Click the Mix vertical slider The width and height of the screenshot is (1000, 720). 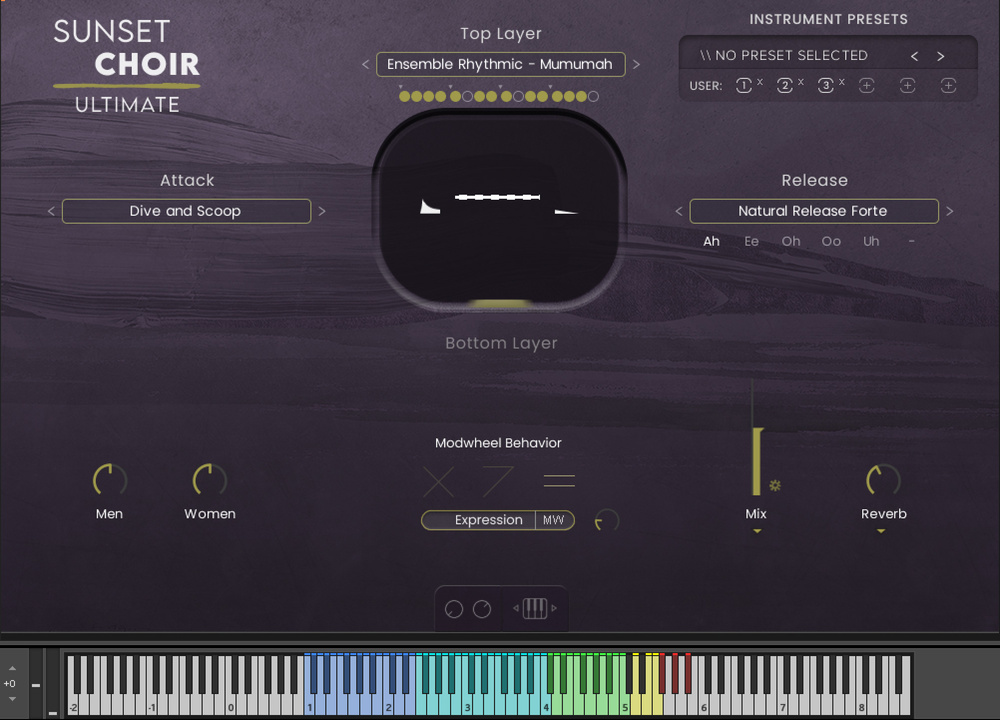click(757, 437)
